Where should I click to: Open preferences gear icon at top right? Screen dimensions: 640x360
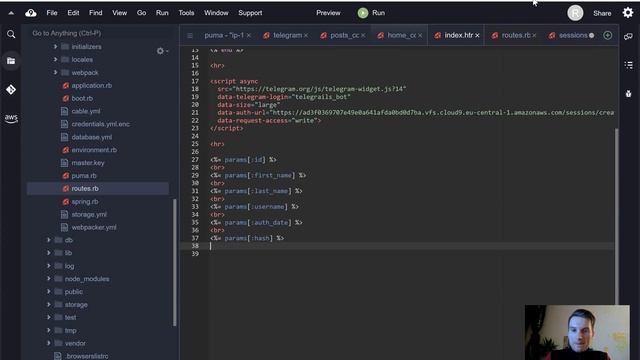628,13
